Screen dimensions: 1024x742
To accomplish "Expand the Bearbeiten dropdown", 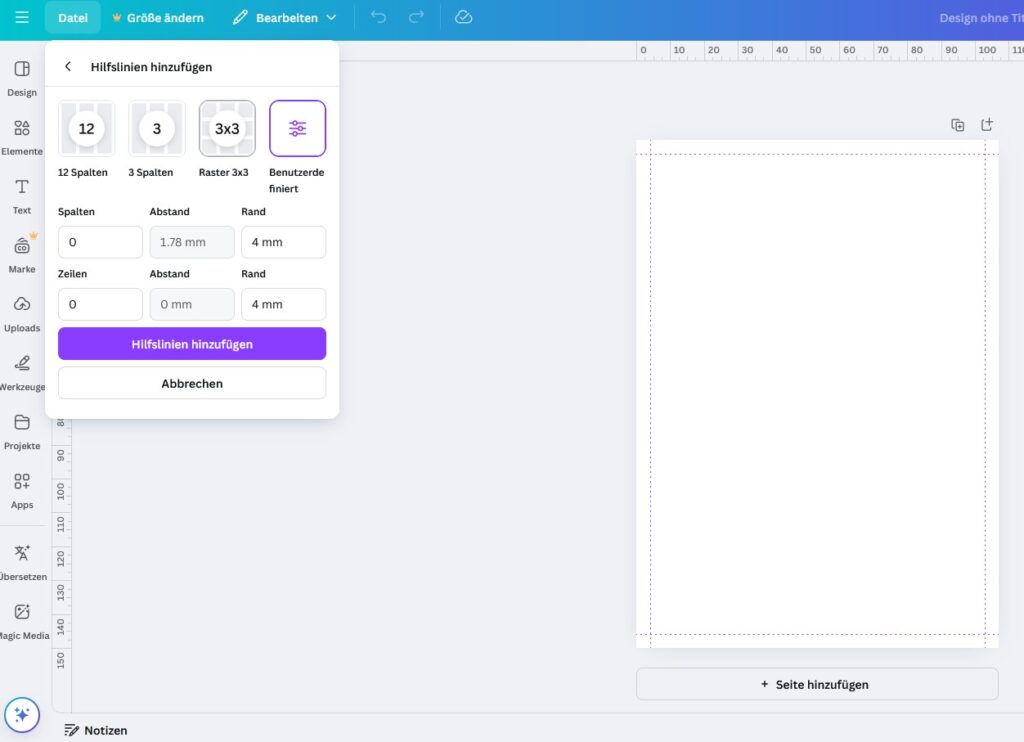I will [284, 18].
